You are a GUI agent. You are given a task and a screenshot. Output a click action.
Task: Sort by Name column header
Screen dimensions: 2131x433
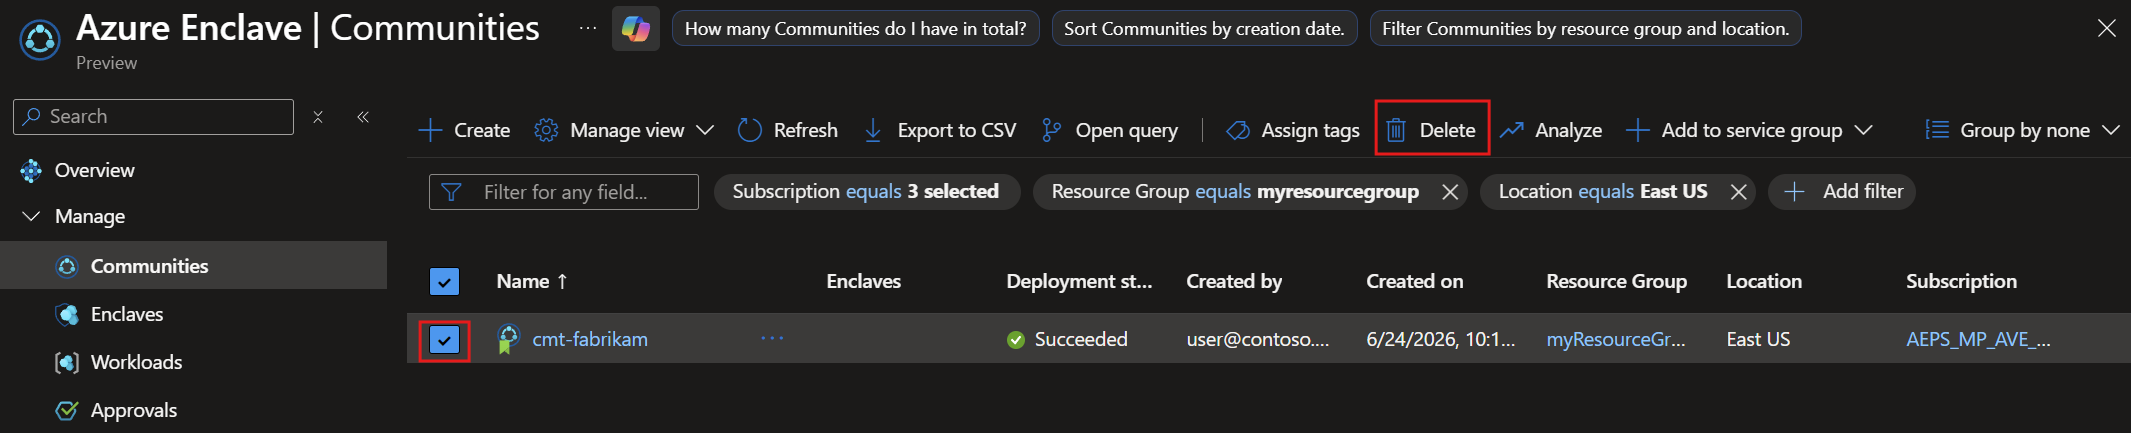coord(532,282)
